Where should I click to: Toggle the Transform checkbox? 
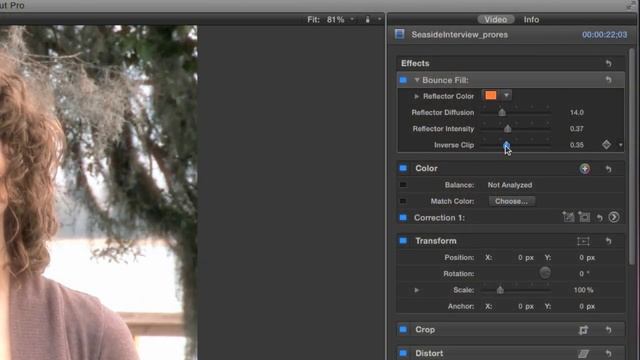[403, 241]
